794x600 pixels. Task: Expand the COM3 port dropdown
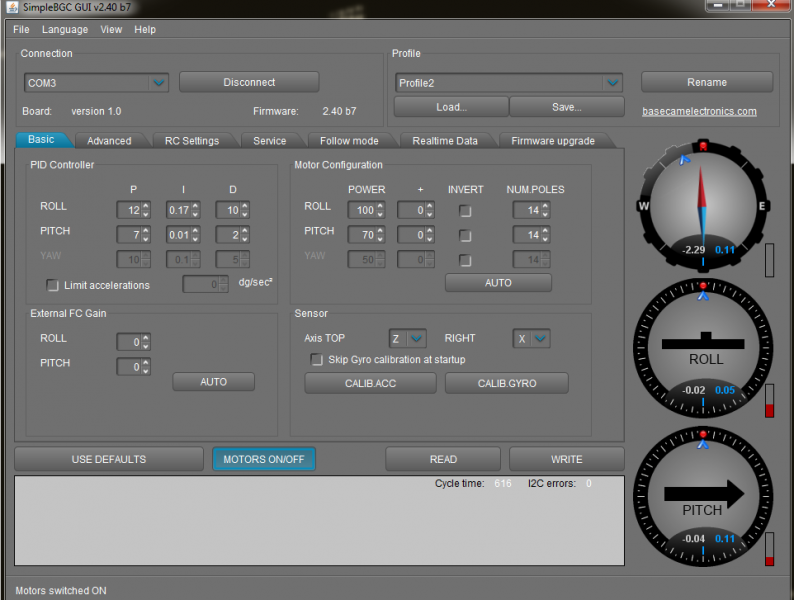158,83
